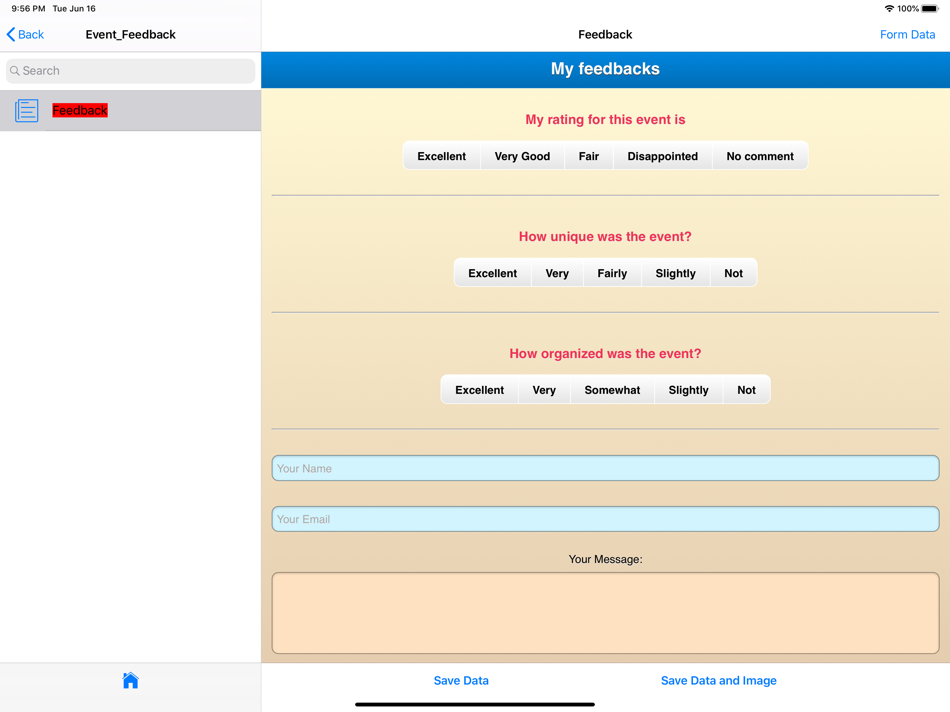950x712 pixels.
Task: Choose Fair for event rating
Action: point(589,156)
